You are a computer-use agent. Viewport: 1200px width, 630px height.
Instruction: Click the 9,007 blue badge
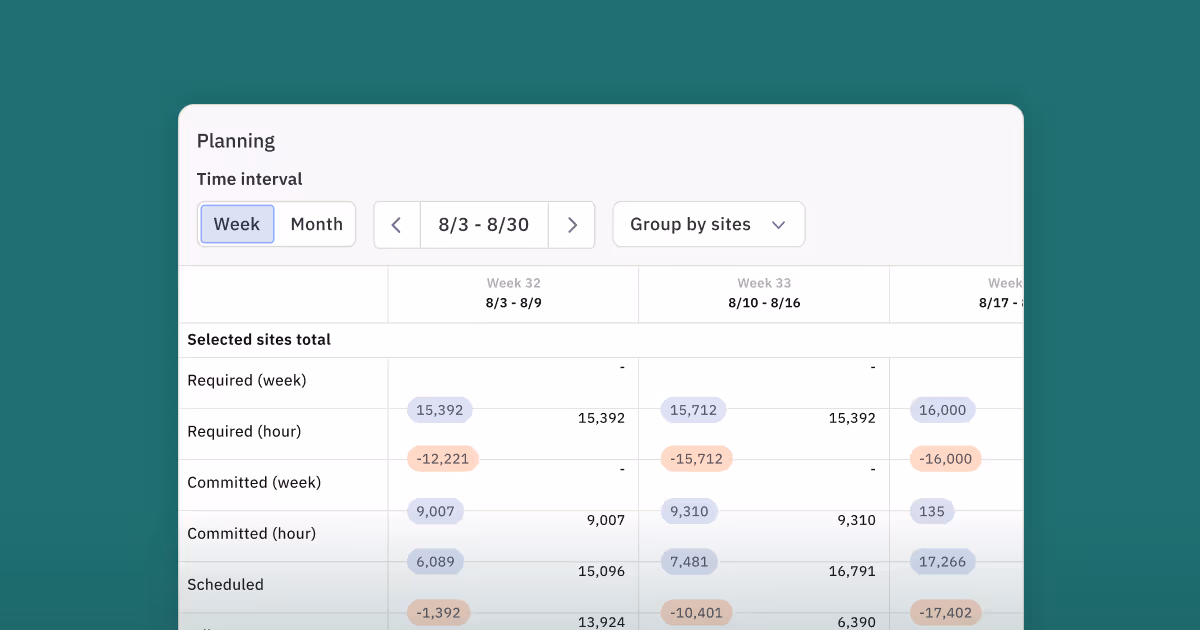click(x=435, y=511)
